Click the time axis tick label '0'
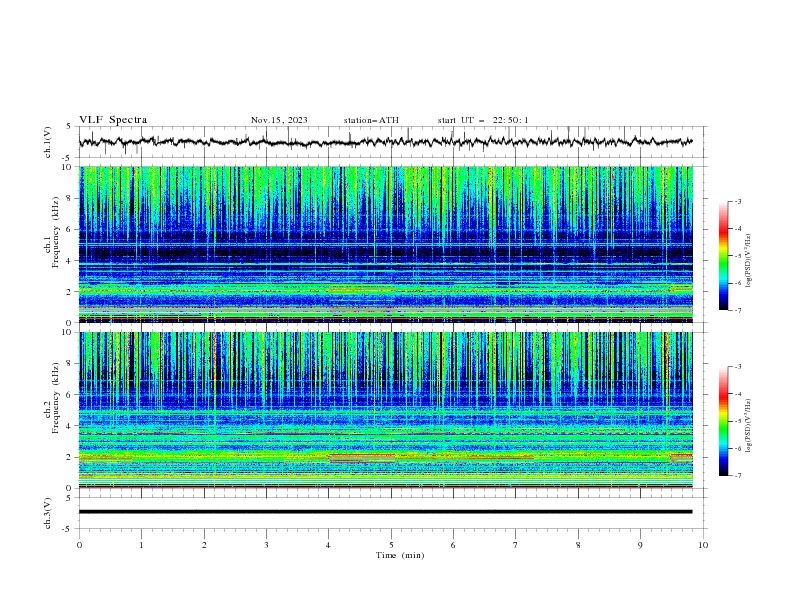 point(79,545)
